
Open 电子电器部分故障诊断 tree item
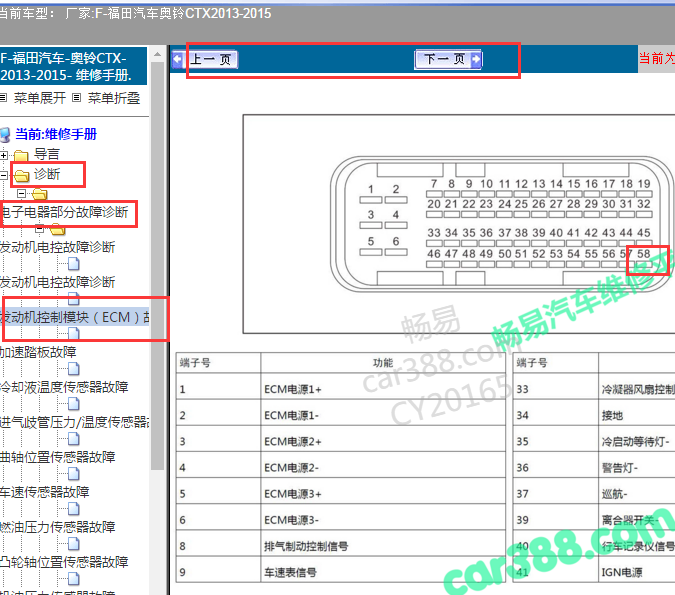coord(65,212)
